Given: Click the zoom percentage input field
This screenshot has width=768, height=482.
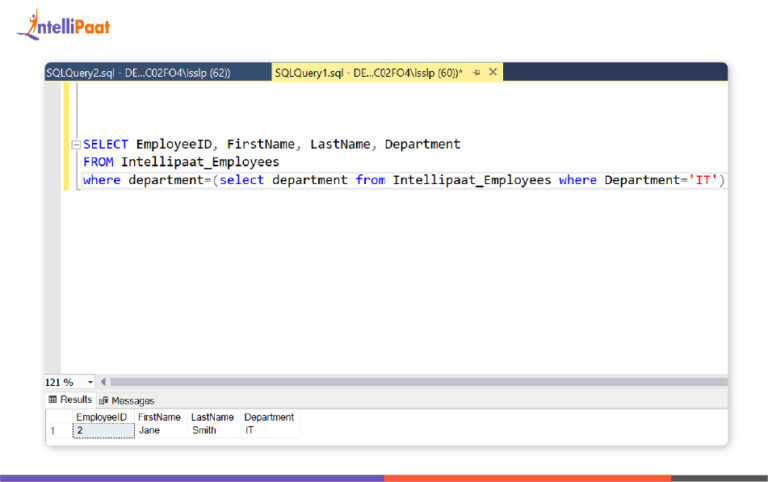Looking at the screenshot, I should [x=65, y=382].
